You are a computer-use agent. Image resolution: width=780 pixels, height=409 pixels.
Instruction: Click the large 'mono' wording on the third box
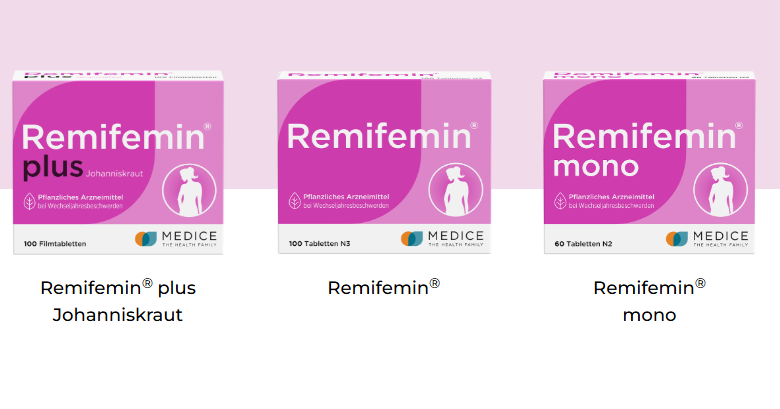click(x=596, y=167)
